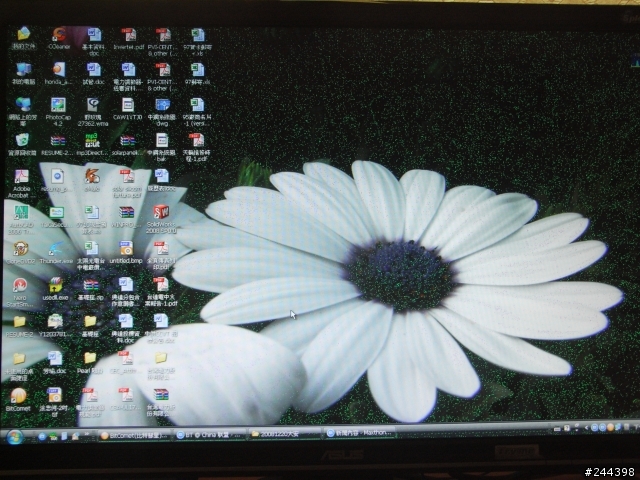The image size is (640, 480).
Task: Launch Nero StartSmart from the desktop
Action: click(x=20, y=292)
